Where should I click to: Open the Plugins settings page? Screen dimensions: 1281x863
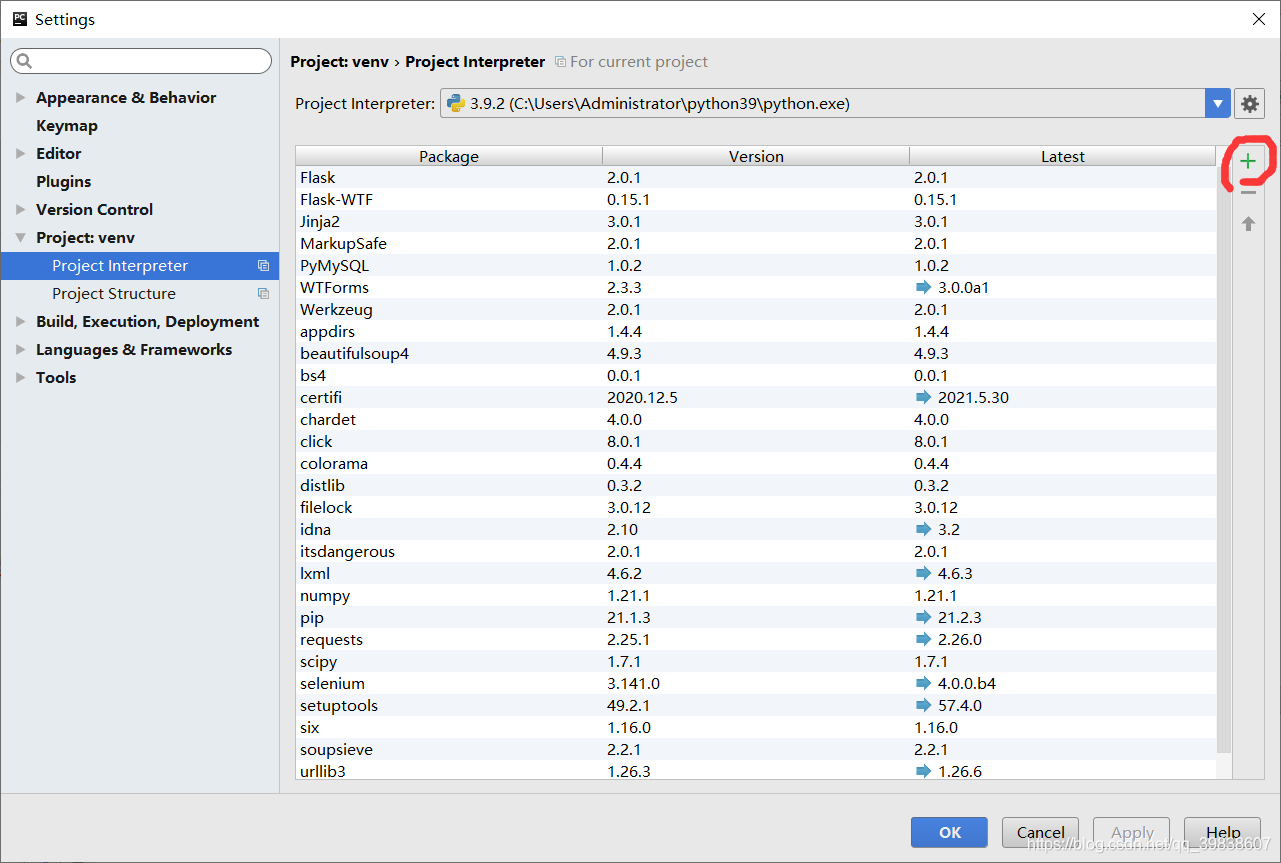[64, 182]
